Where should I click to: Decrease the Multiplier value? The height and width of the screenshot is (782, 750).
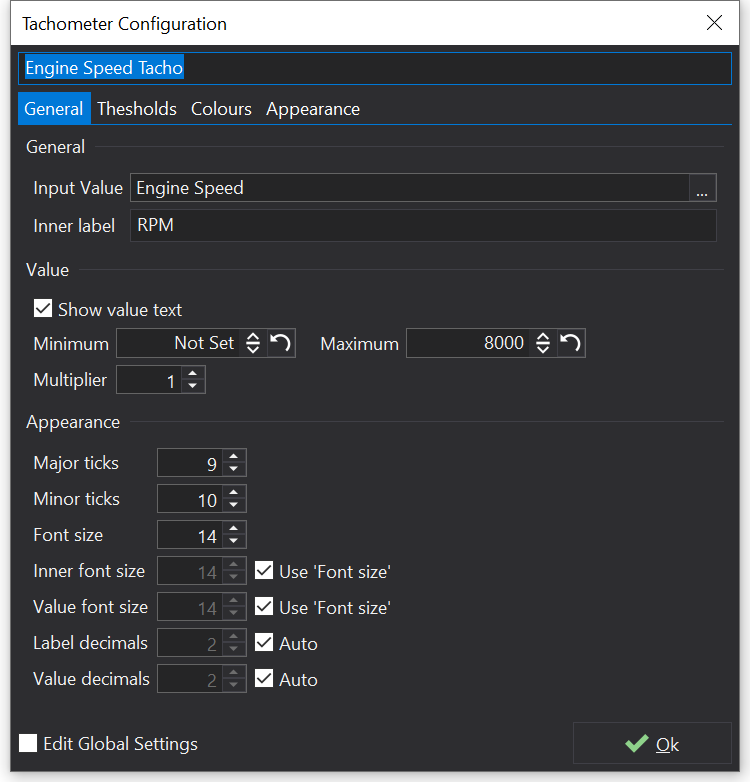[194, 387]
